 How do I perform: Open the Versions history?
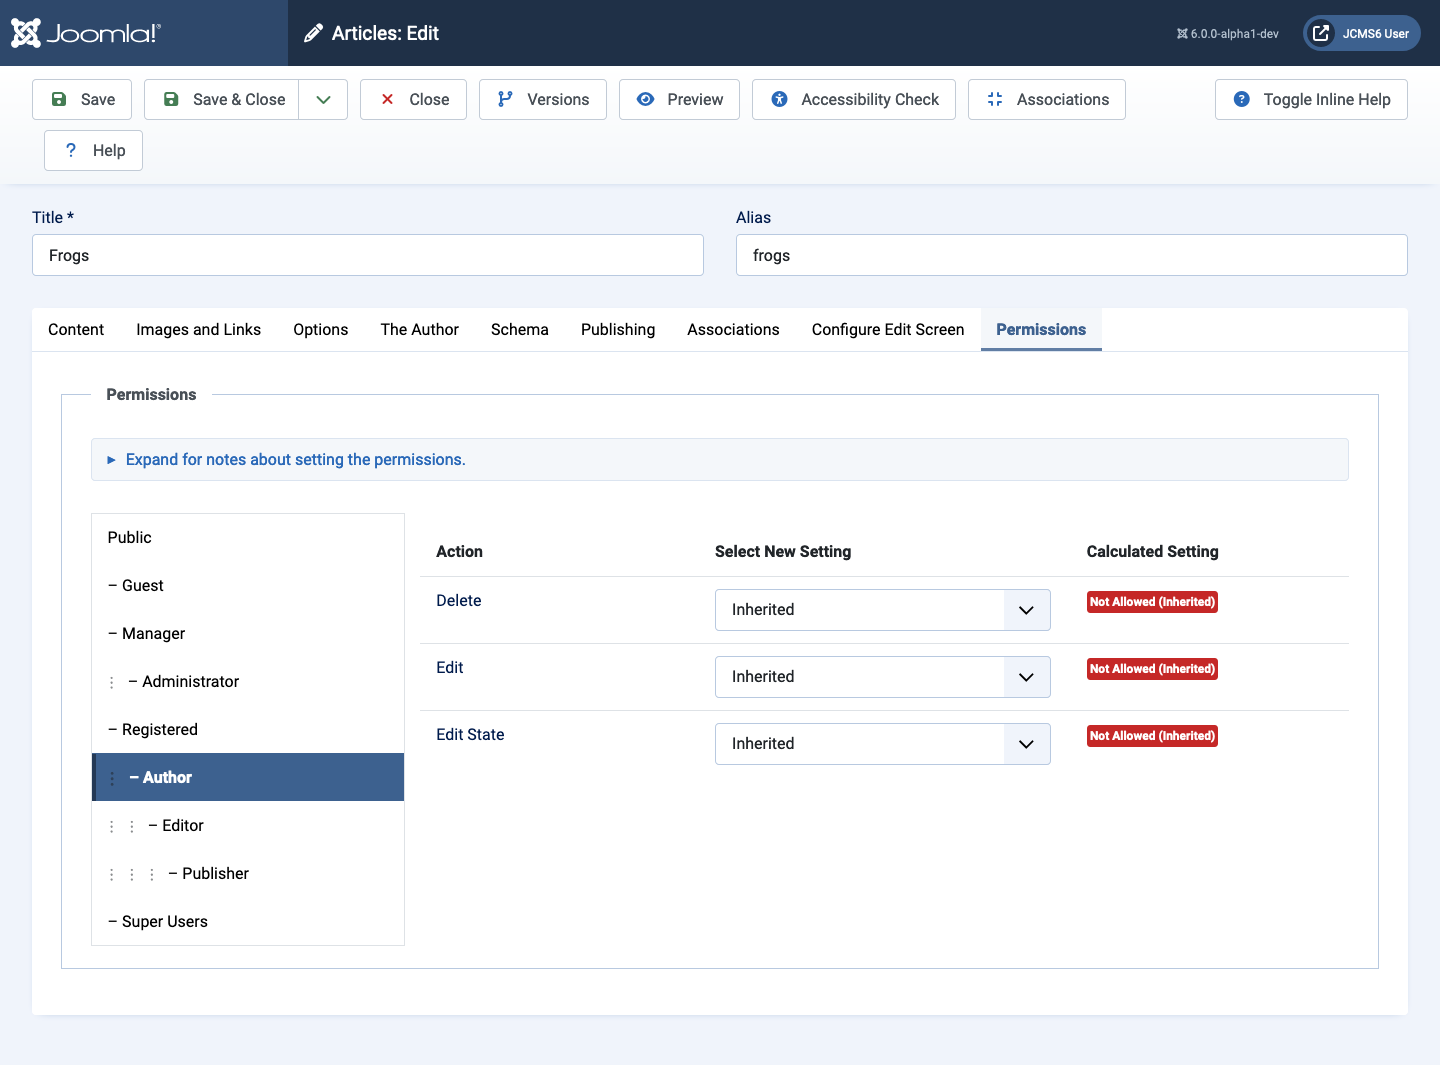tap(542, 99)
